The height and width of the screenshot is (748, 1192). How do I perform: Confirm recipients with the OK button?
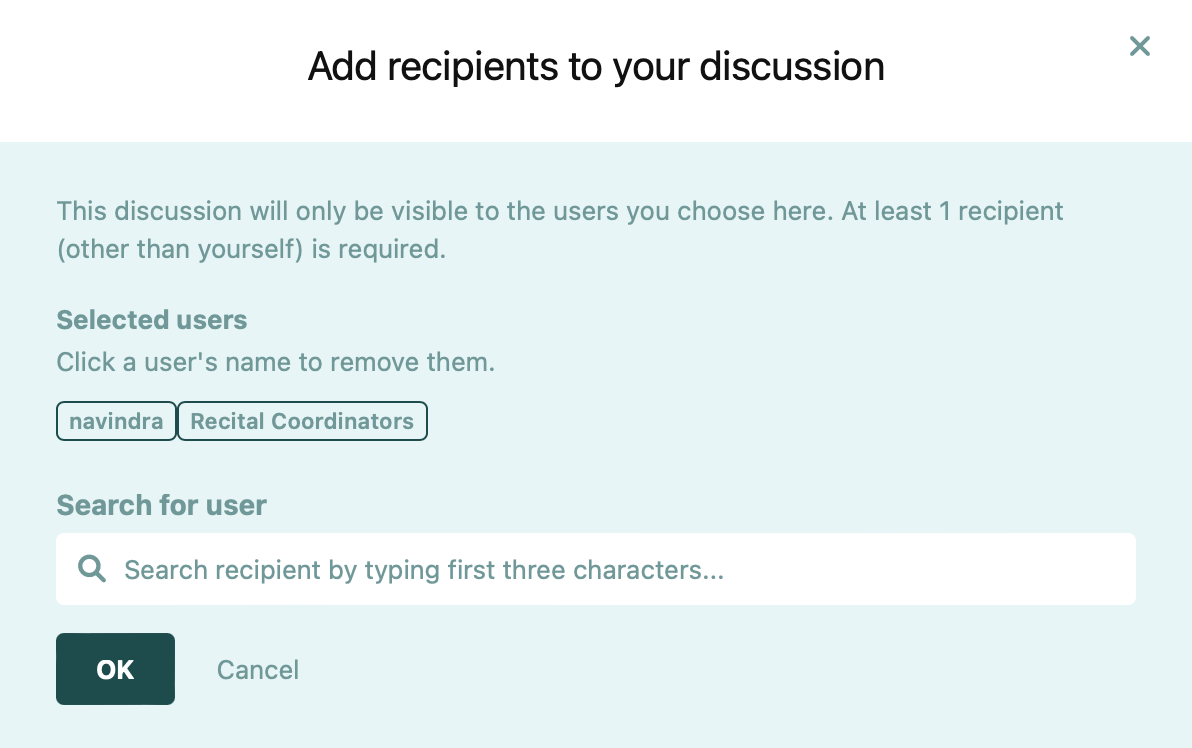tap(115, 669)
